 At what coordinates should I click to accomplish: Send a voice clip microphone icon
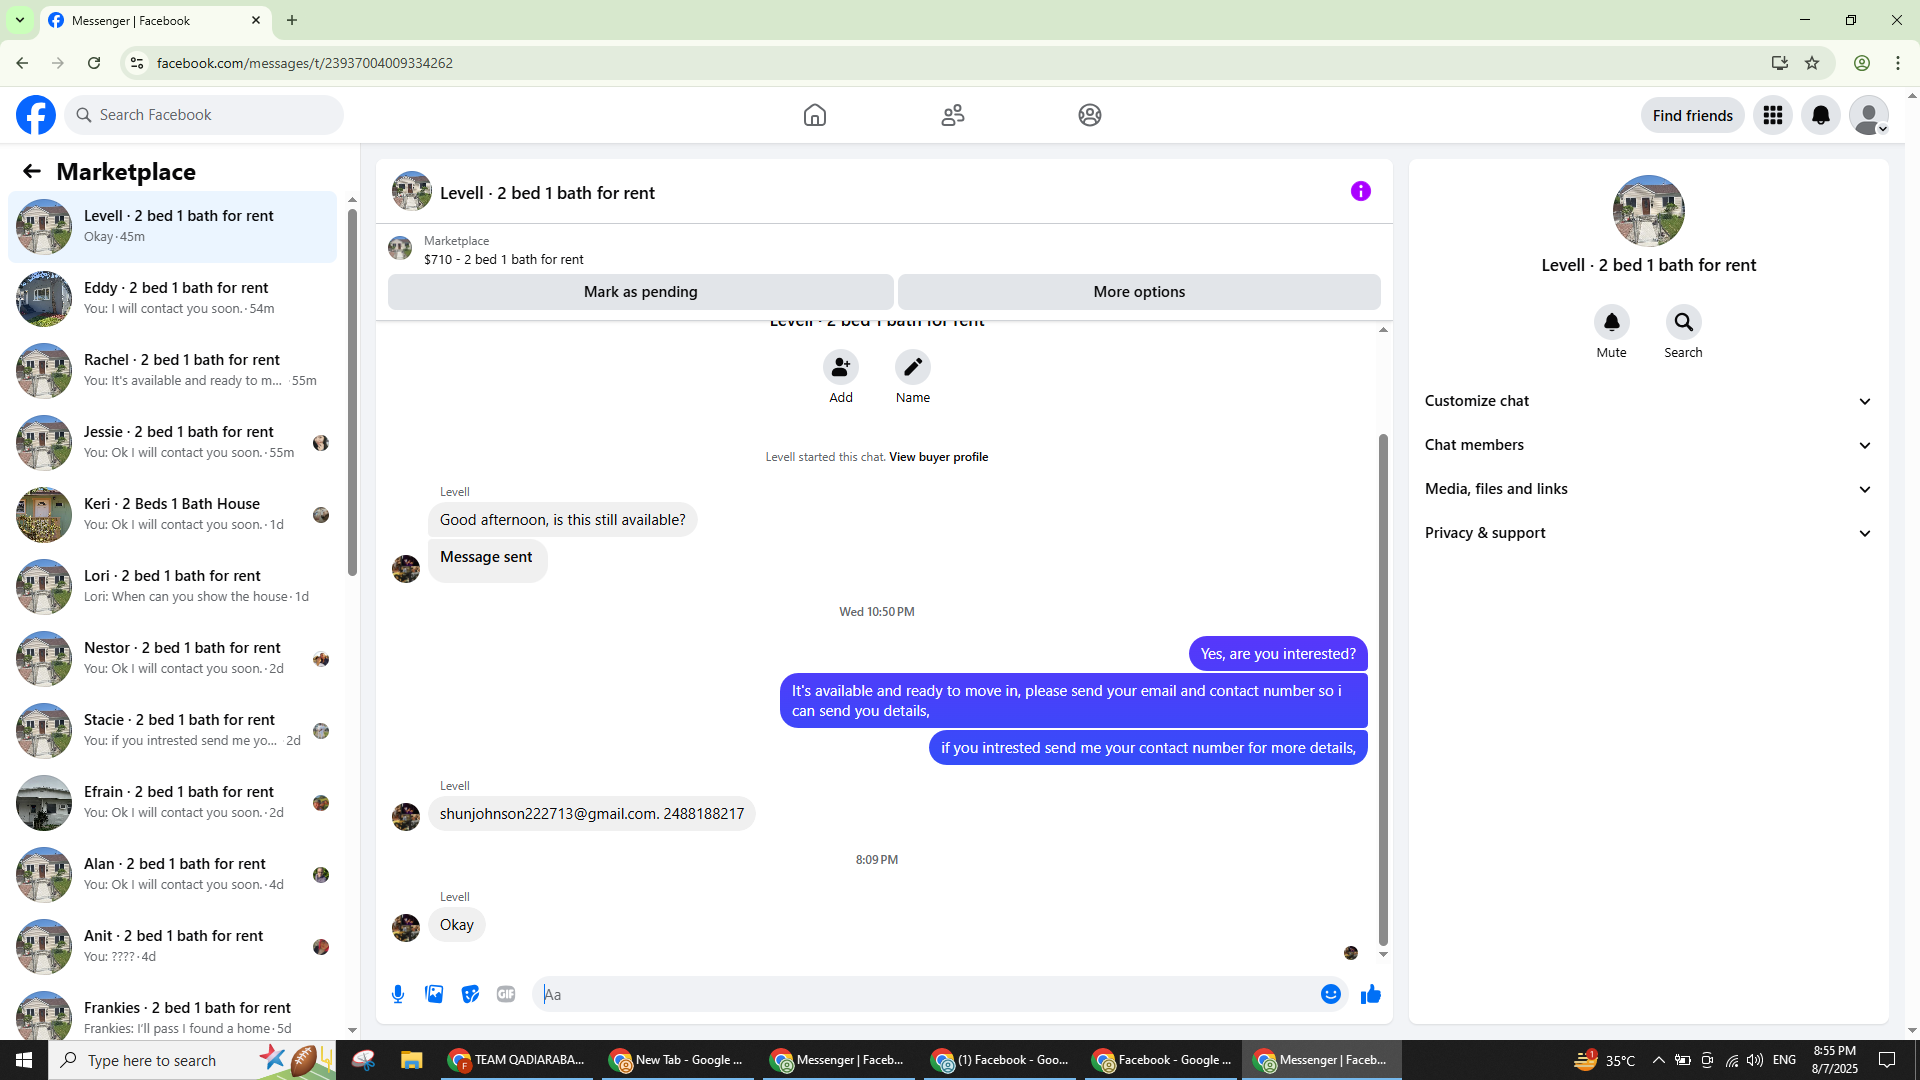point(398,994)
